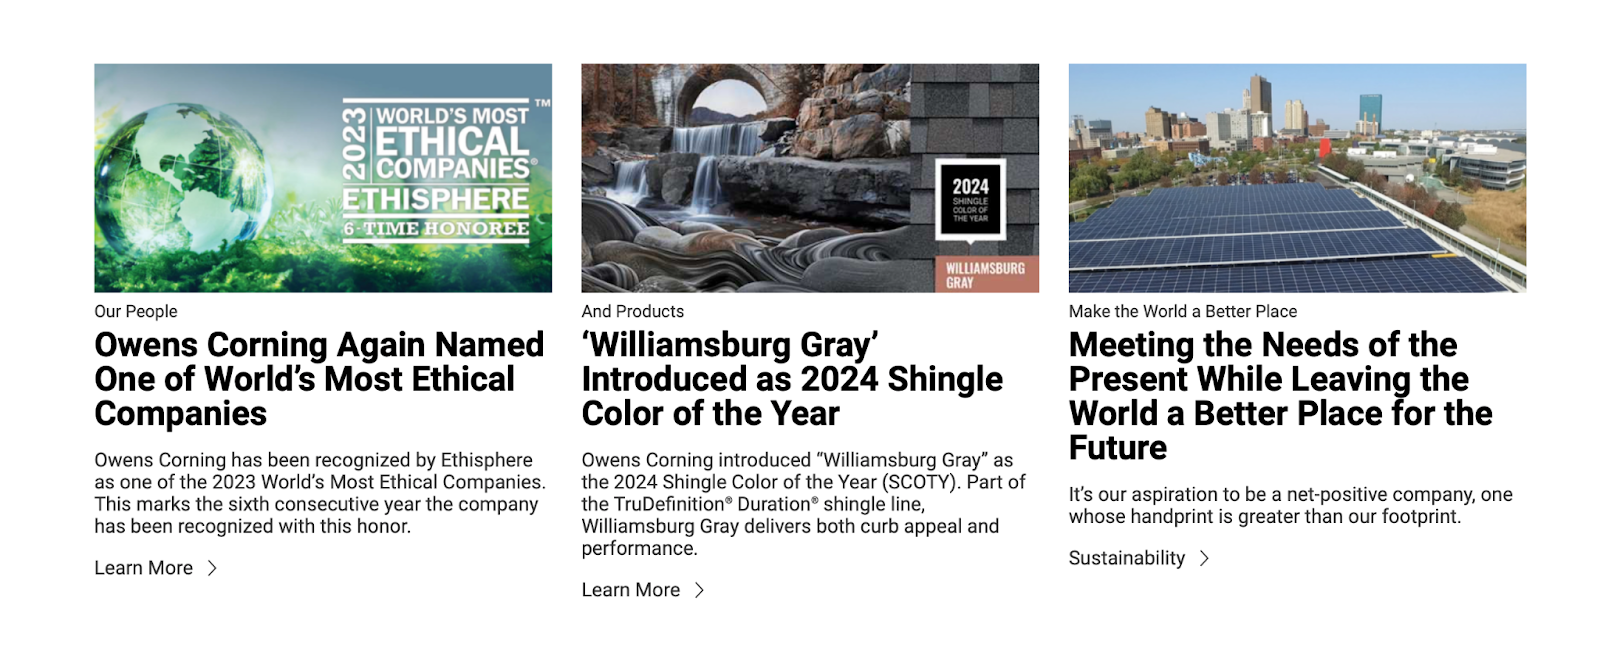The image size is (1600, 659).
Task: Open Learn More under the Ethical Companies article
Action: 144,568
